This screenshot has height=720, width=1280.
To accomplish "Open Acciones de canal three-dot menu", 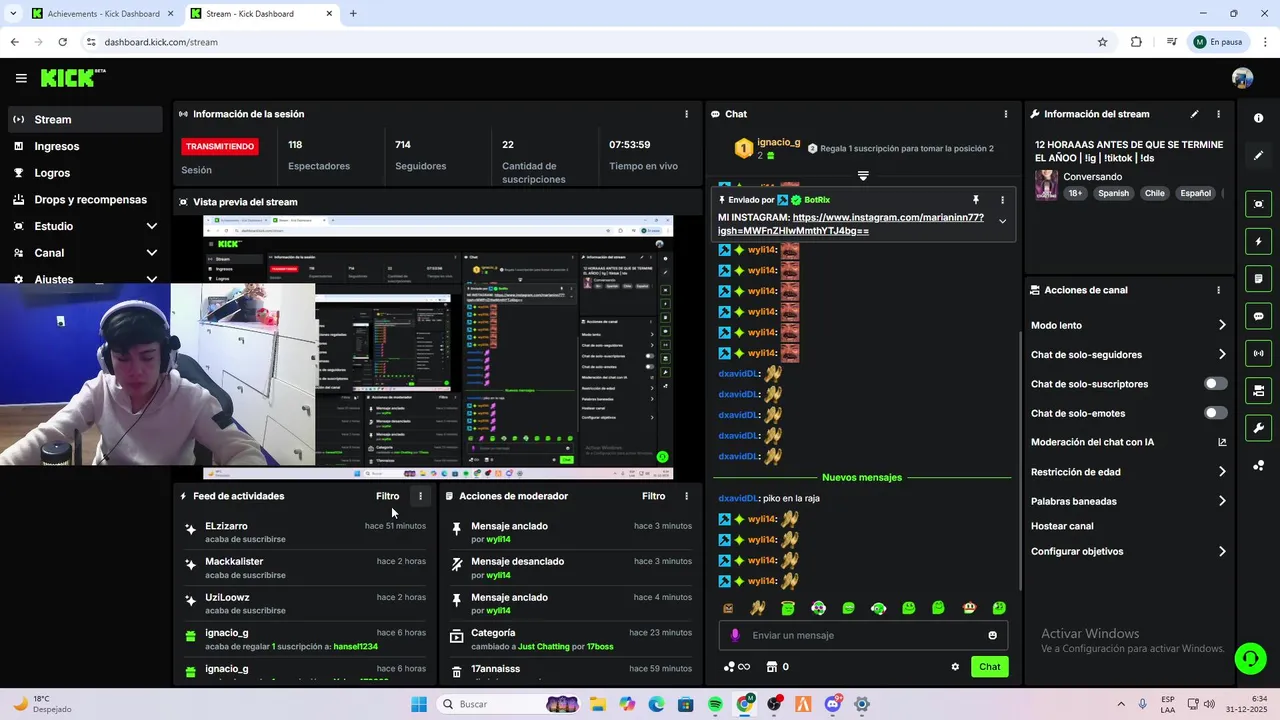I will pos(1218,290).
